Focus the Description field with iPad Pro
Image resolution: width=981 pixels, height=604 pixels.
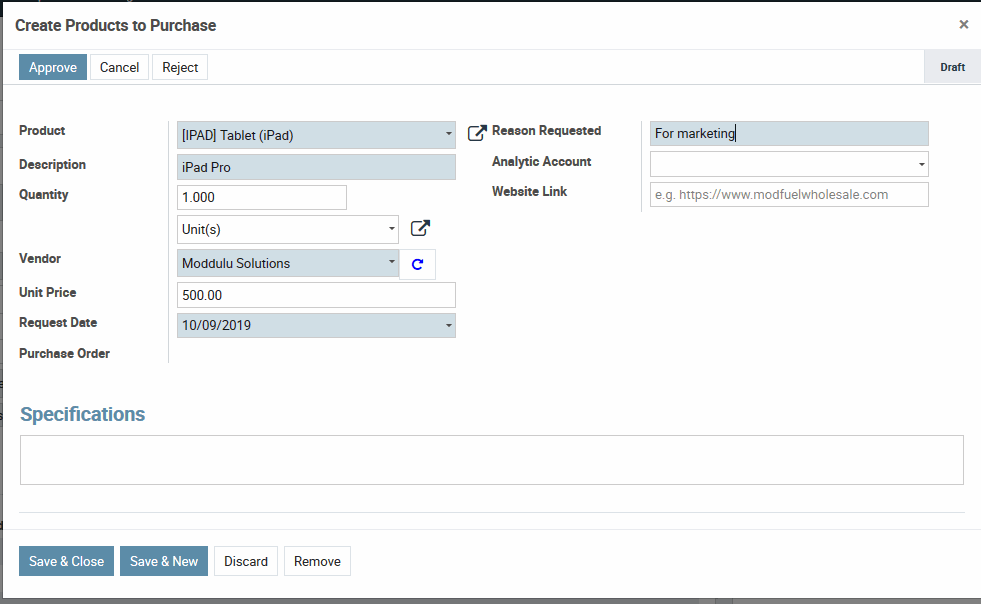(x=316, y=167)
